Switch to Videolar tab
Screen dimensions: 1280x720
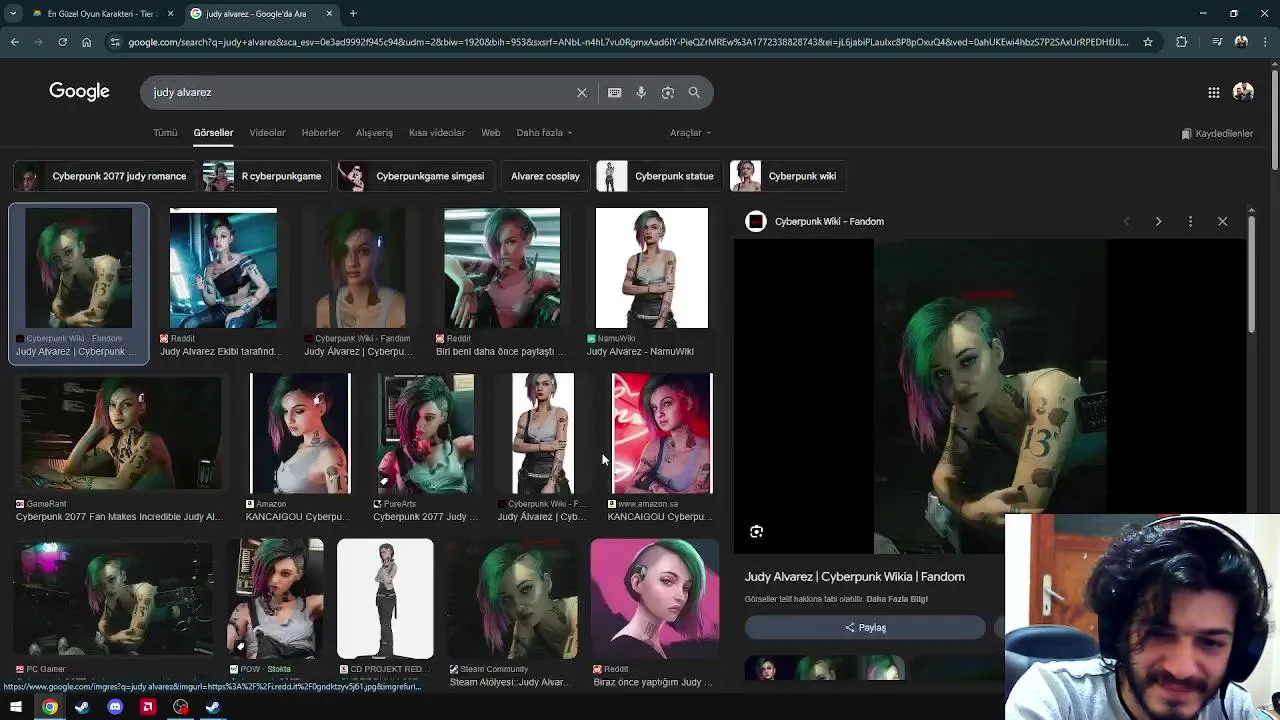click(x=267, y=132)
